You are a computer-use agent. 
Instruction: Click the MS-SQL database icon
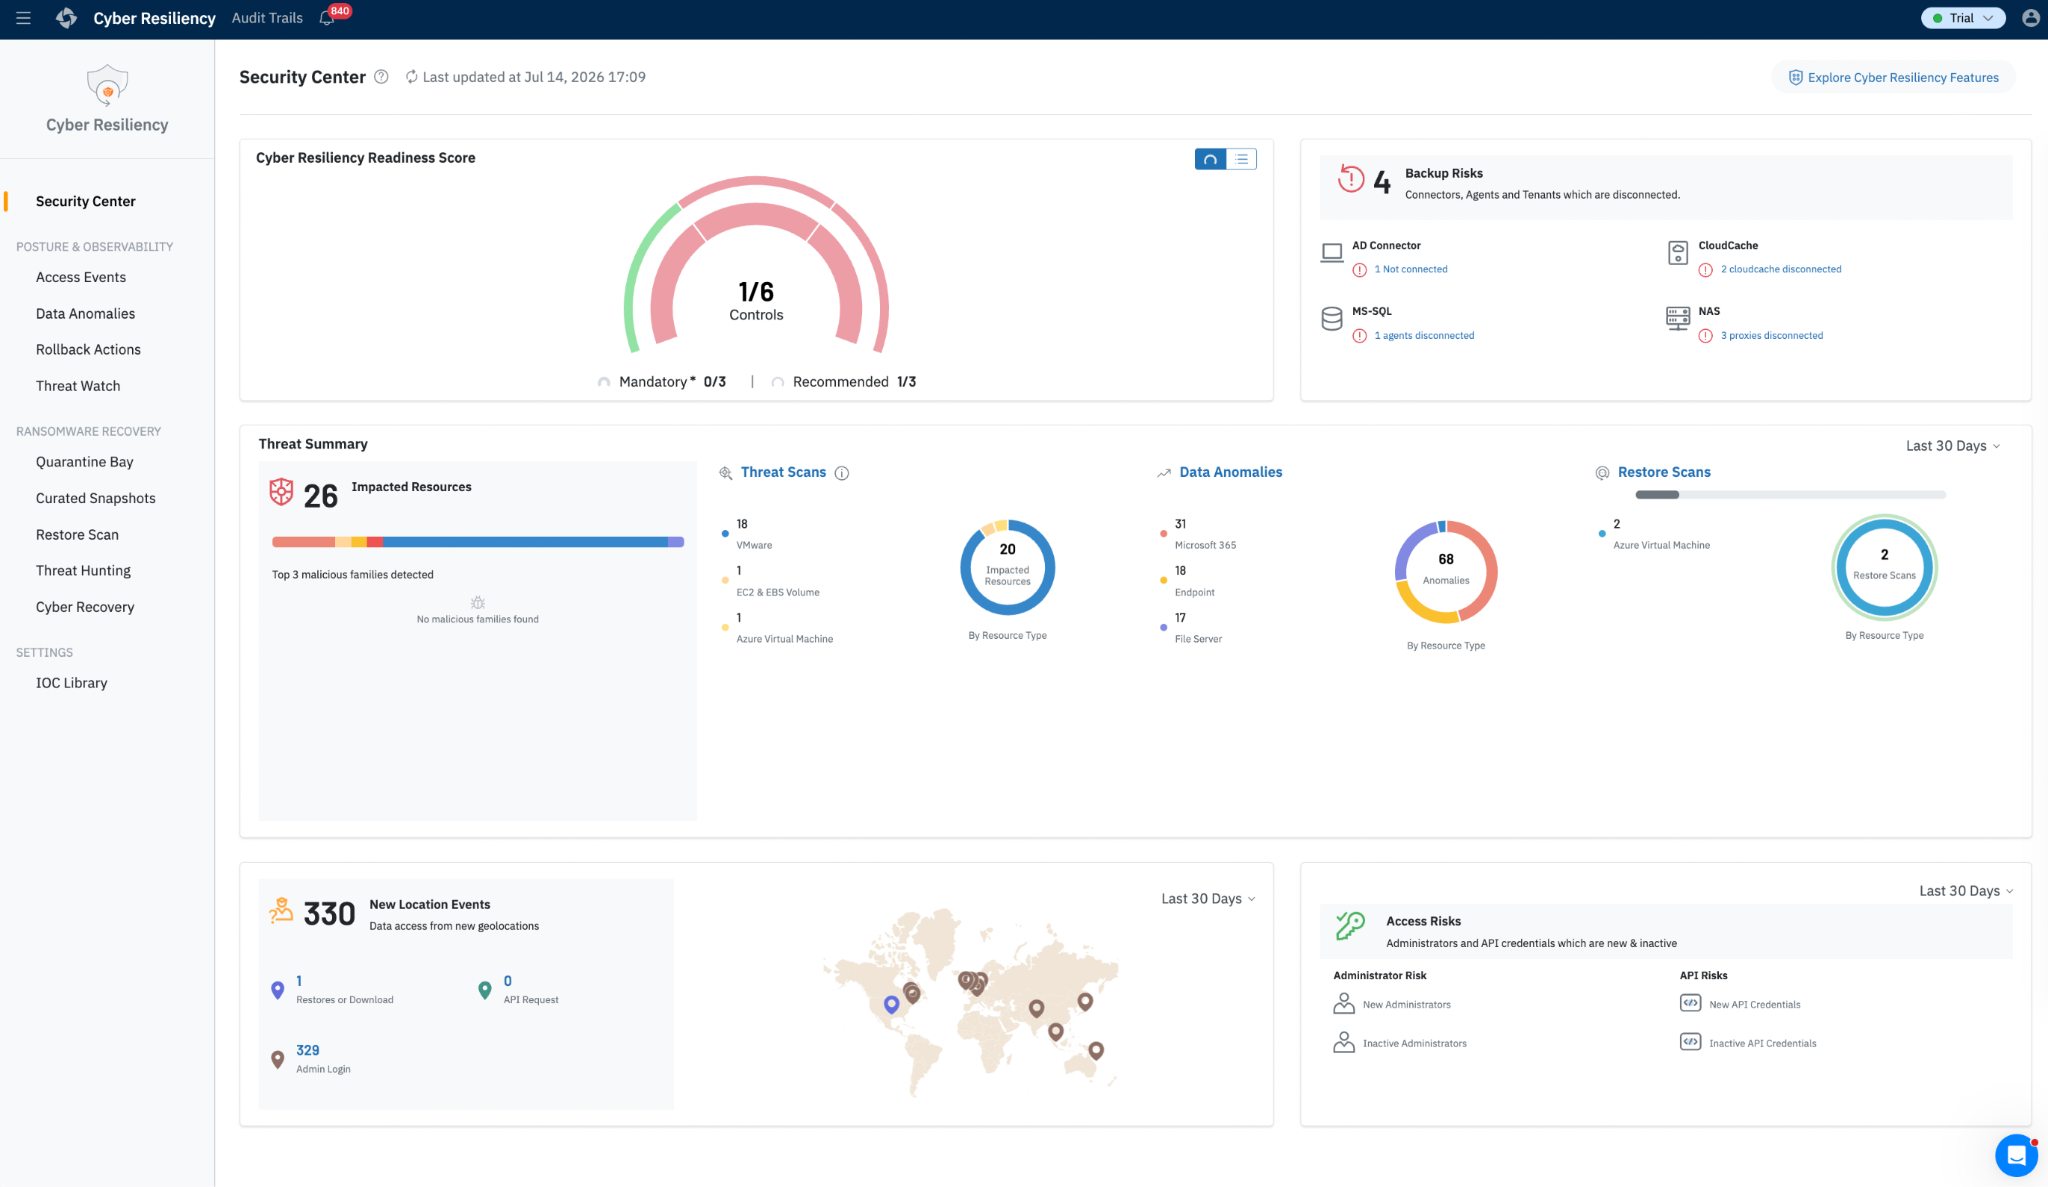click(x=1332, y=319)
